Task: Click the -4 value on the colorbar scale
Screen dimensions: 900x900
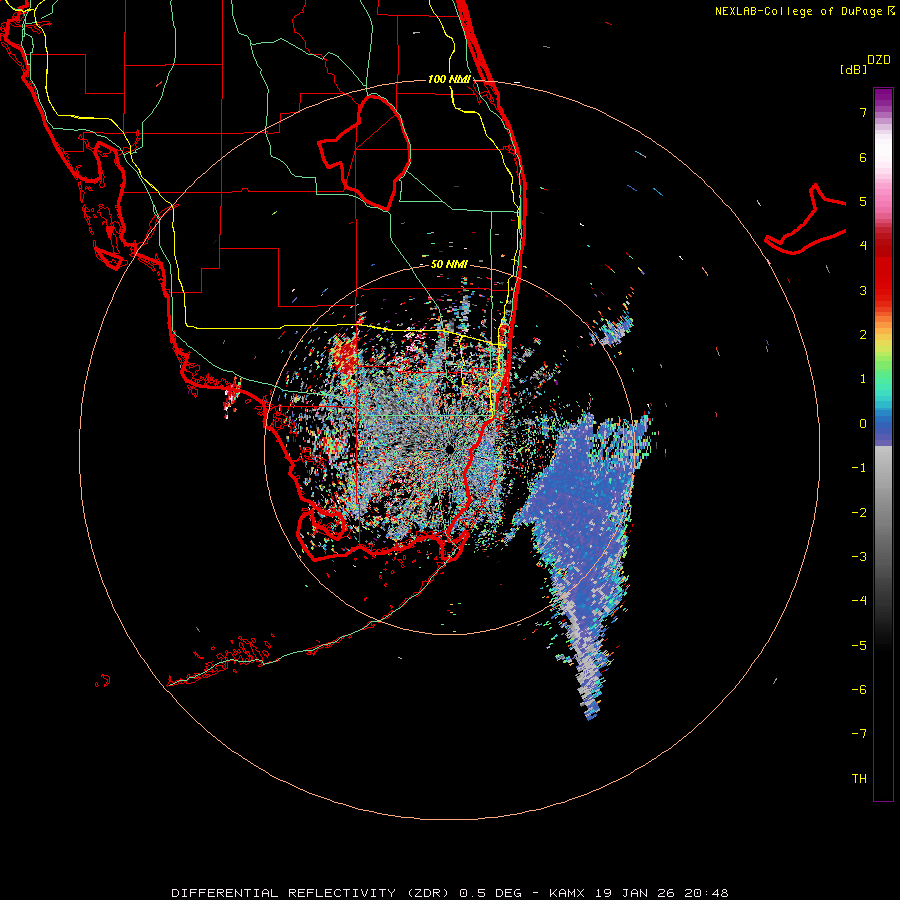Action: (859, 601)
